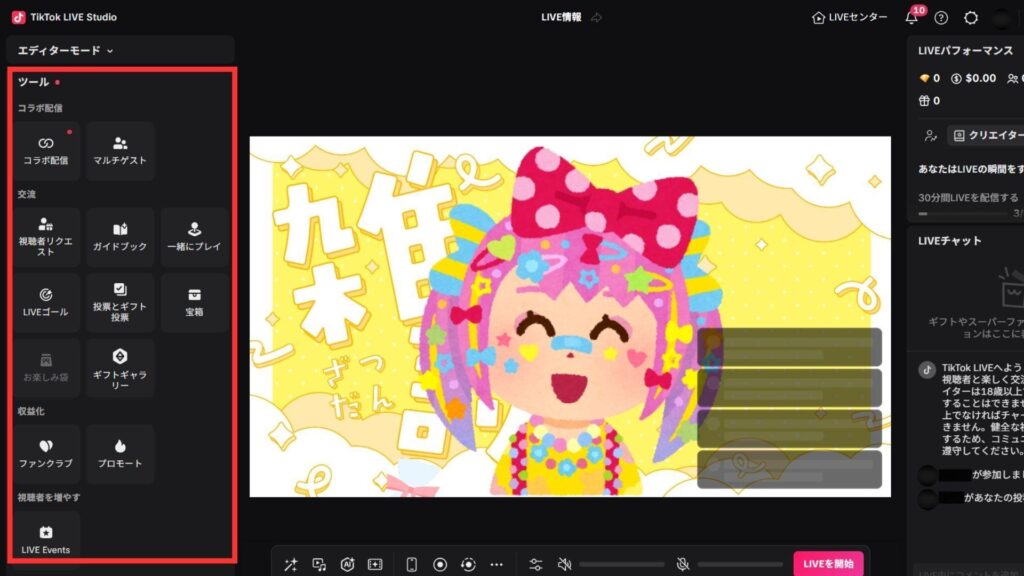Open the LIVEセンター link
1024x576 pixels.
(849, 18)
